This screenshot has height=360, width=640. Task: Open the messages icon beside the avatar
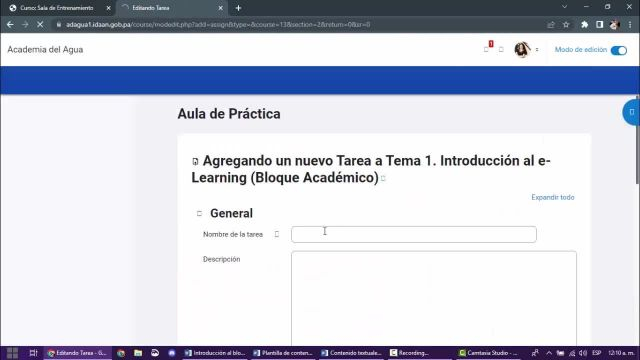pyautogui.click(x=501, y=49)
